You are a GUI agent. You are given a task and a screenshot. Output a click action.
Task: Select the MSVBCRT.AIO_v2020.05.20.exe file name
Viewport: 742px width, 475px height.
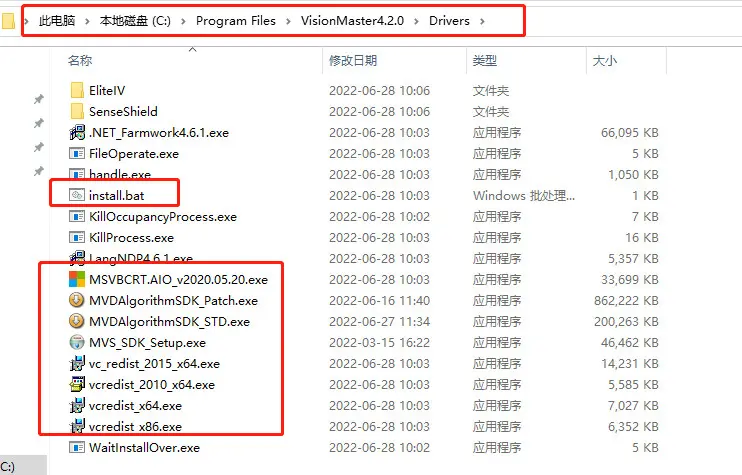(x=178, y=279)
